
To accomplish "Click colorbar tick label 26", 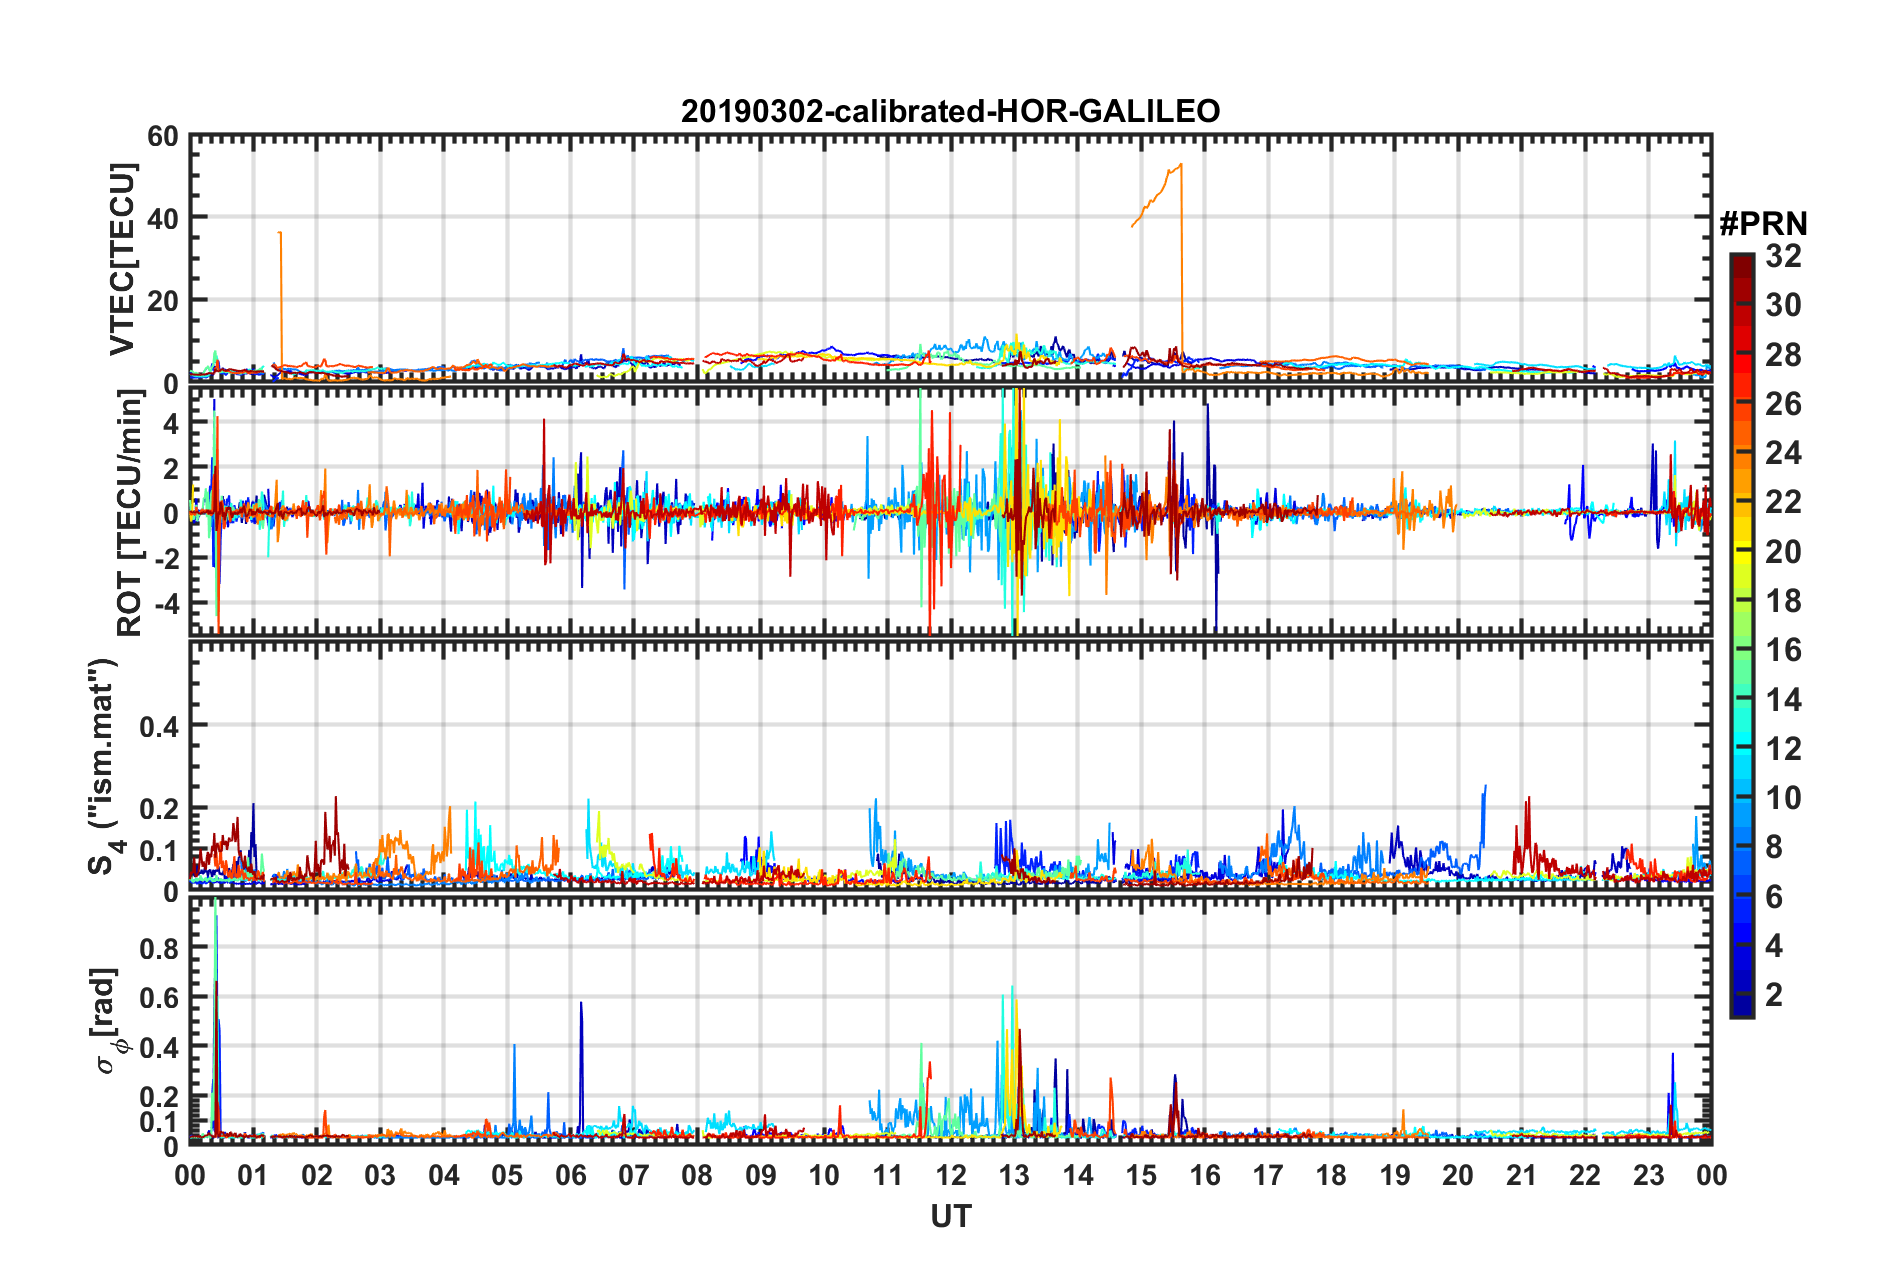I will click(1783, 404).
